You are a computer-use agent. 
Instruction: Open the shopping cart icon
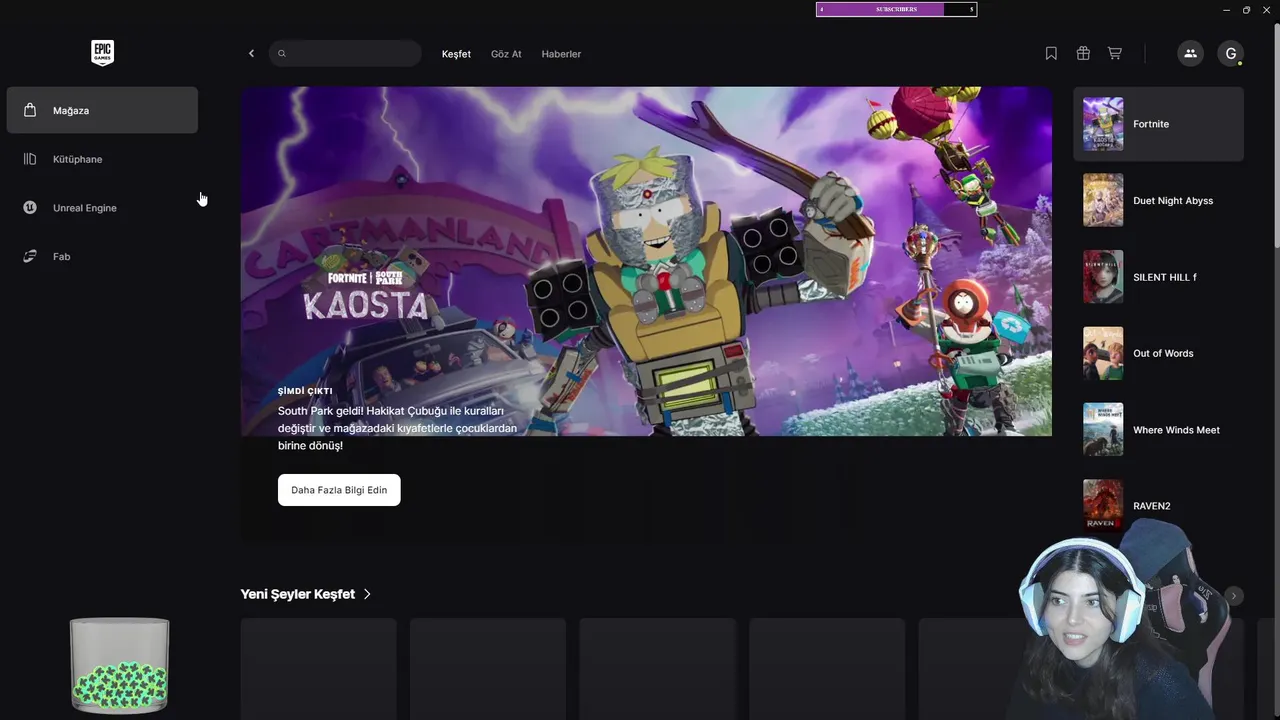[x=1115, y=54]
